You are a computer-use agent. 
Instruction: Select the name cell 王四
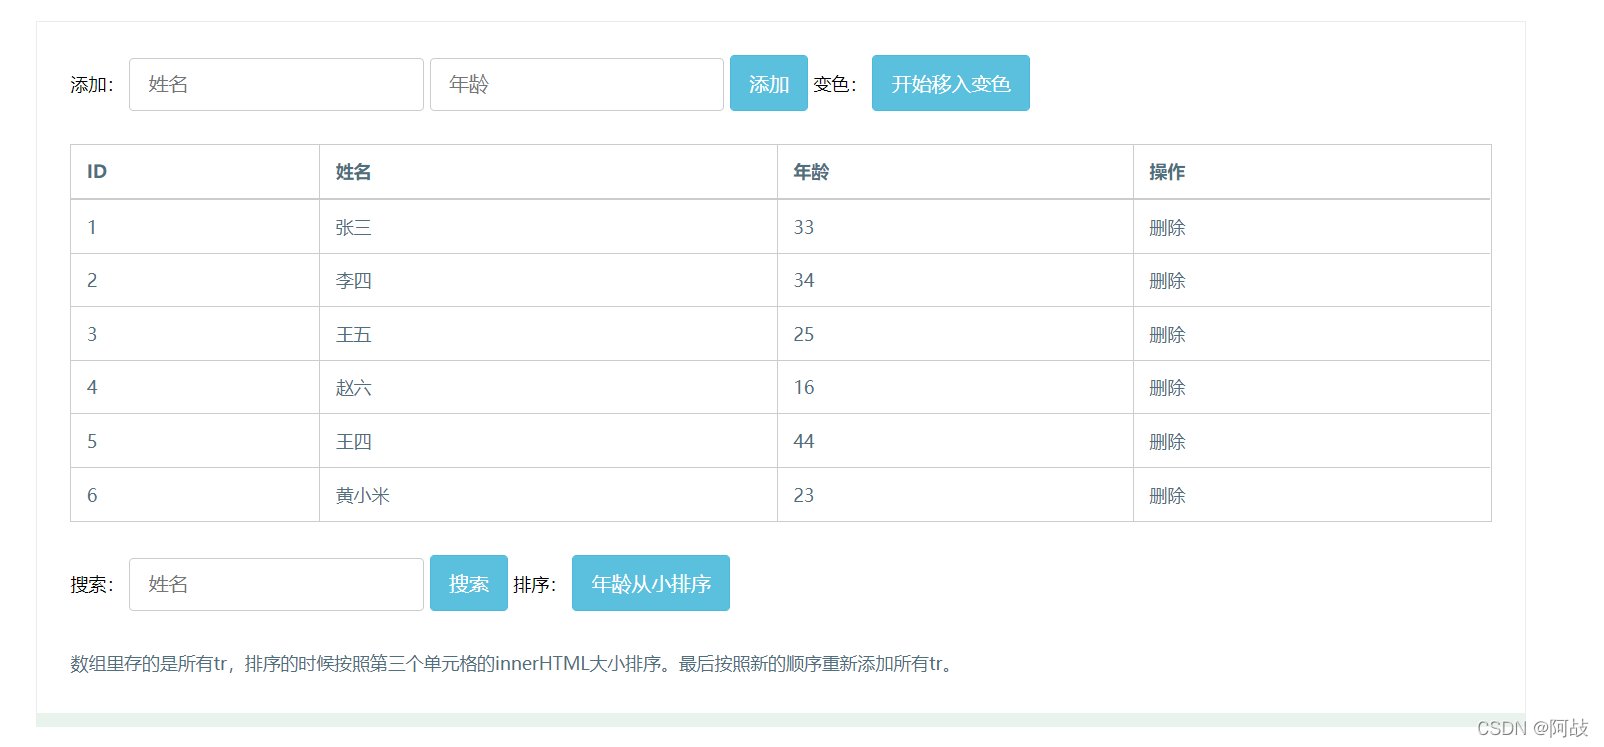pyautogui.click(x=548, y=441)
